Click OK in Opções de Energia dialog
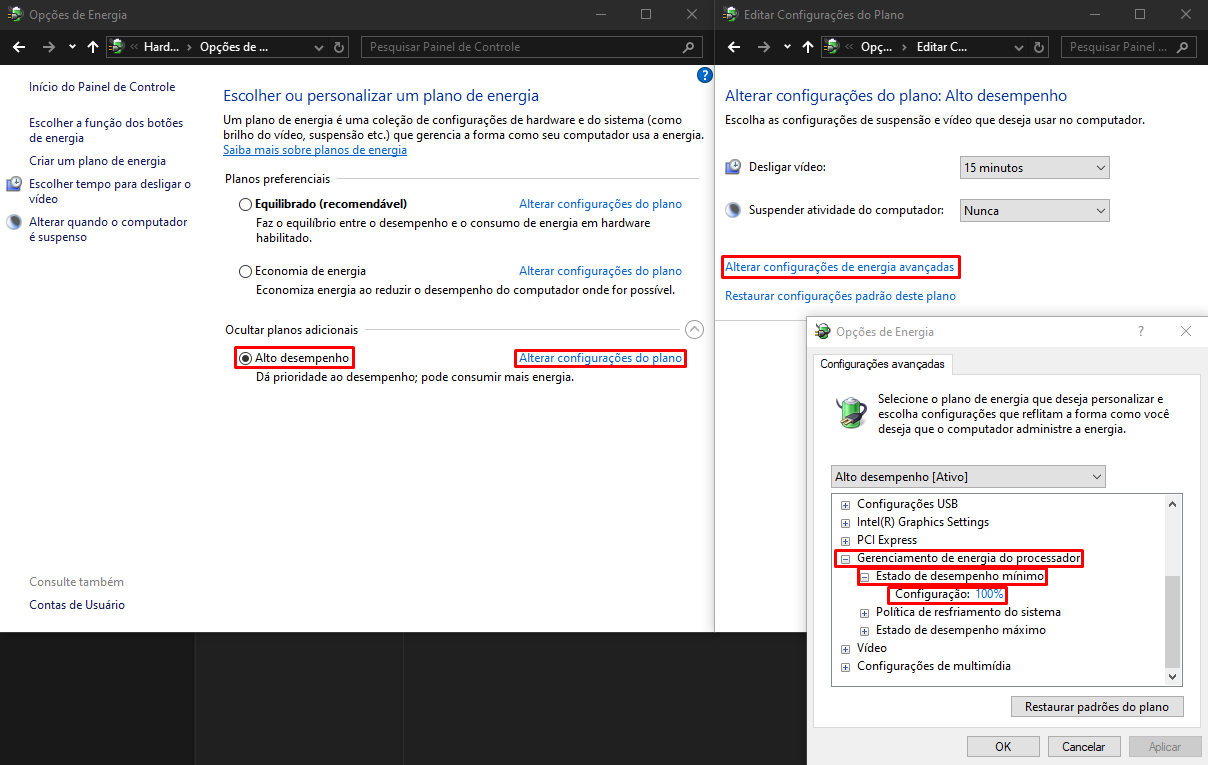The height and width of the screenshot is (765, 1208). pyautogui.click(x=1003, y=746)
